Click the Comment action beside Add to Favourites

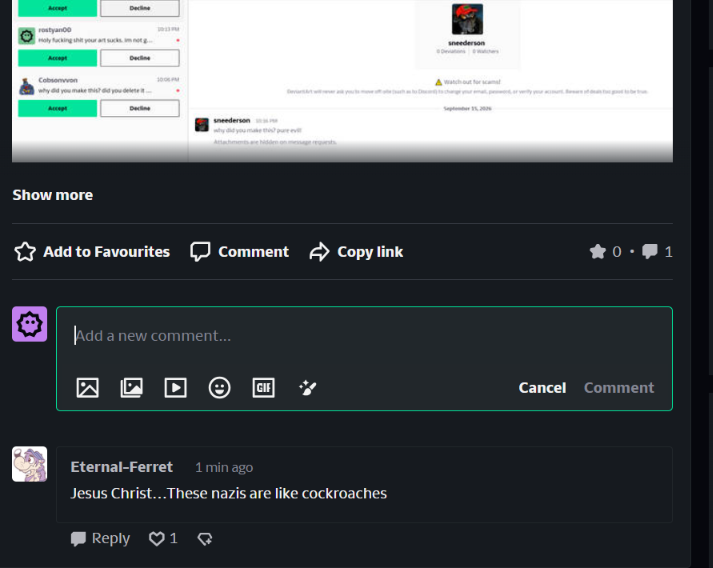pos(240,252)
